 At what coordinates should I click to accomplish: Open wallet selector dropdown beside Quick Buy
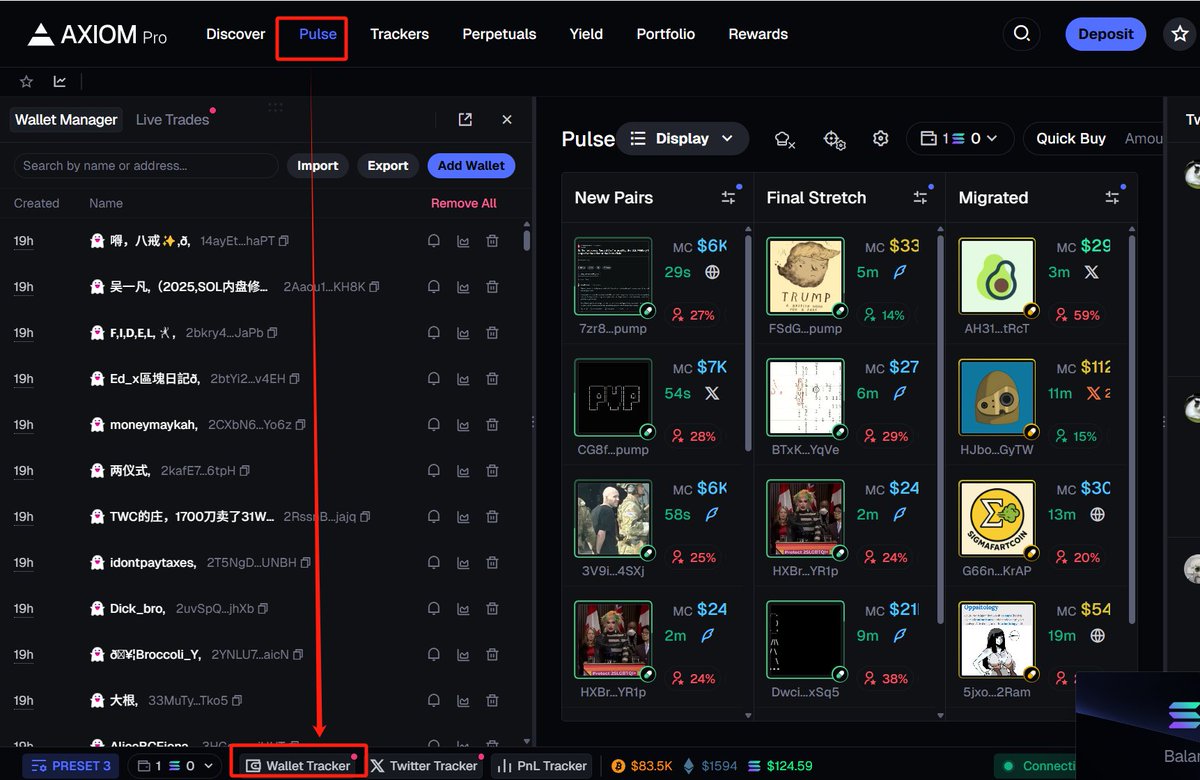click(959, 139)
